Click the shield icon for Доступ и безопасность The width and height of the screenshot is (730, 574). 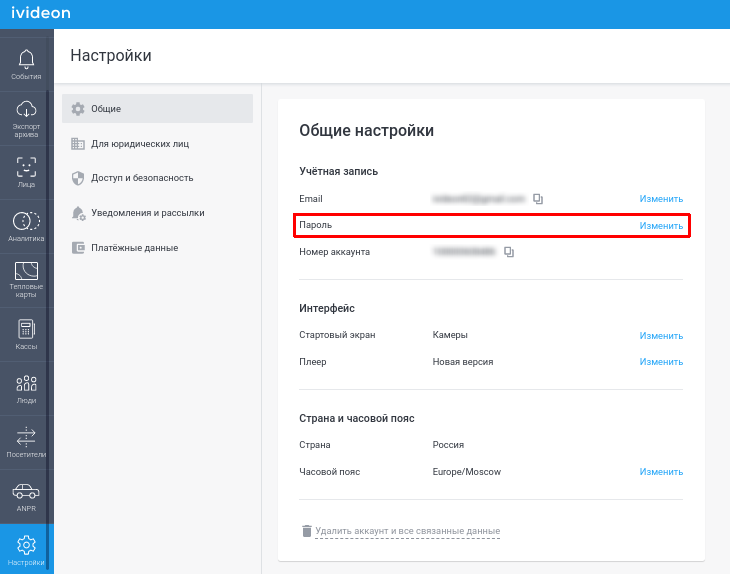coord(78,178)
